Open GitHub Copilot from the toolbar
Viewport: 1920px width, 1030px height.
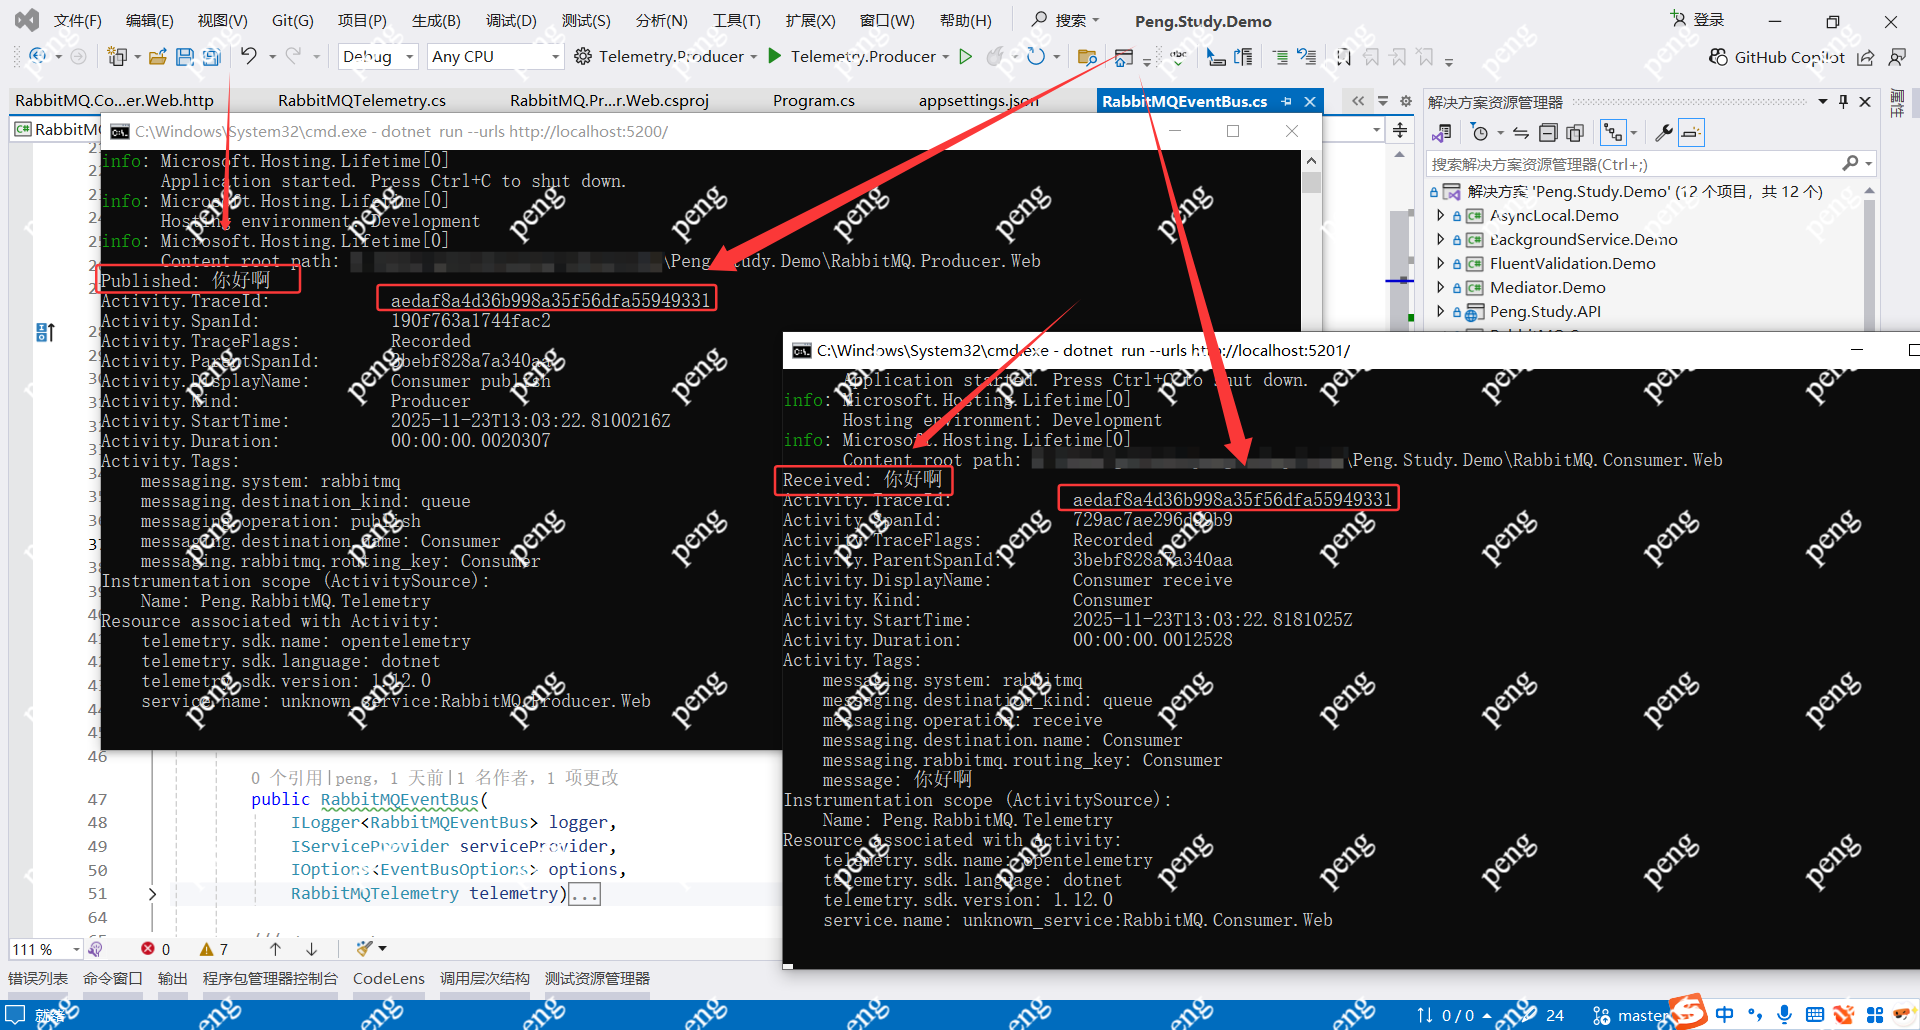click(1776, 57)
